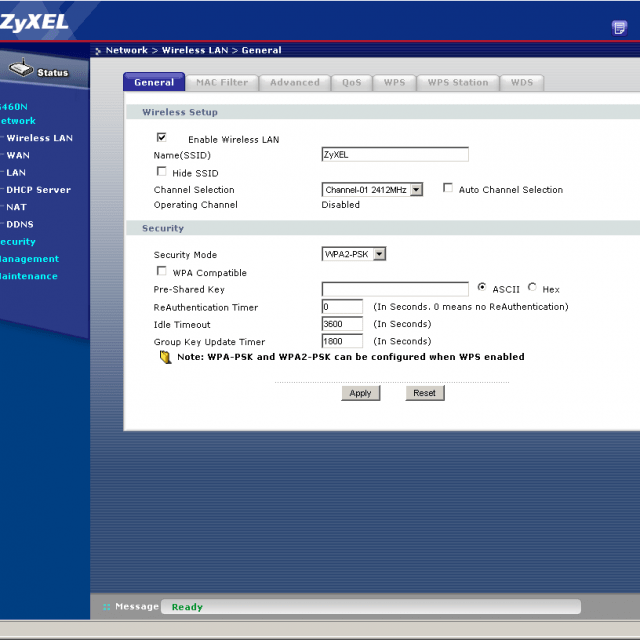Click the Reset button
Screen dimensions: 640x640
425,393
